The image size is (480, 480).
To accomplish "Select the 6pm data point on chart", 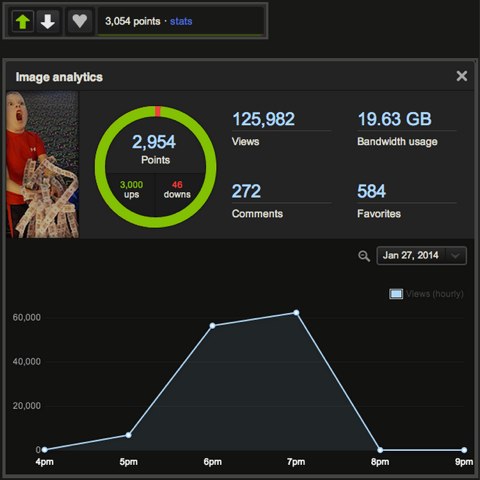I will [x=212, y=325].
